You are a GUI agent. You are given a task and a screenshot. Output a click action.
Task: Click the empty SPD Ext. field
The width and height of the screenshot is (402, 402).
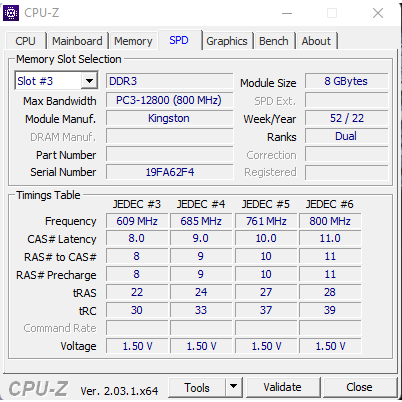coord(347,100)
